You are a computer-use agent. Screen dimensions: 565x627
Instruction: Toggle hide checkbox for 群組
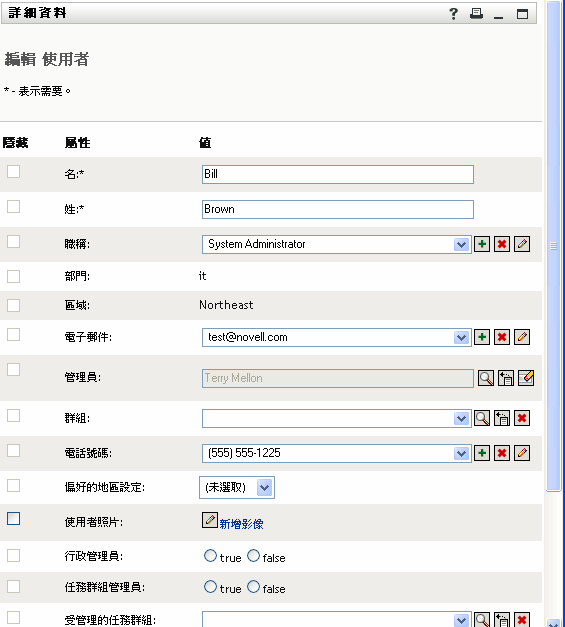click(x=14, y=416)
